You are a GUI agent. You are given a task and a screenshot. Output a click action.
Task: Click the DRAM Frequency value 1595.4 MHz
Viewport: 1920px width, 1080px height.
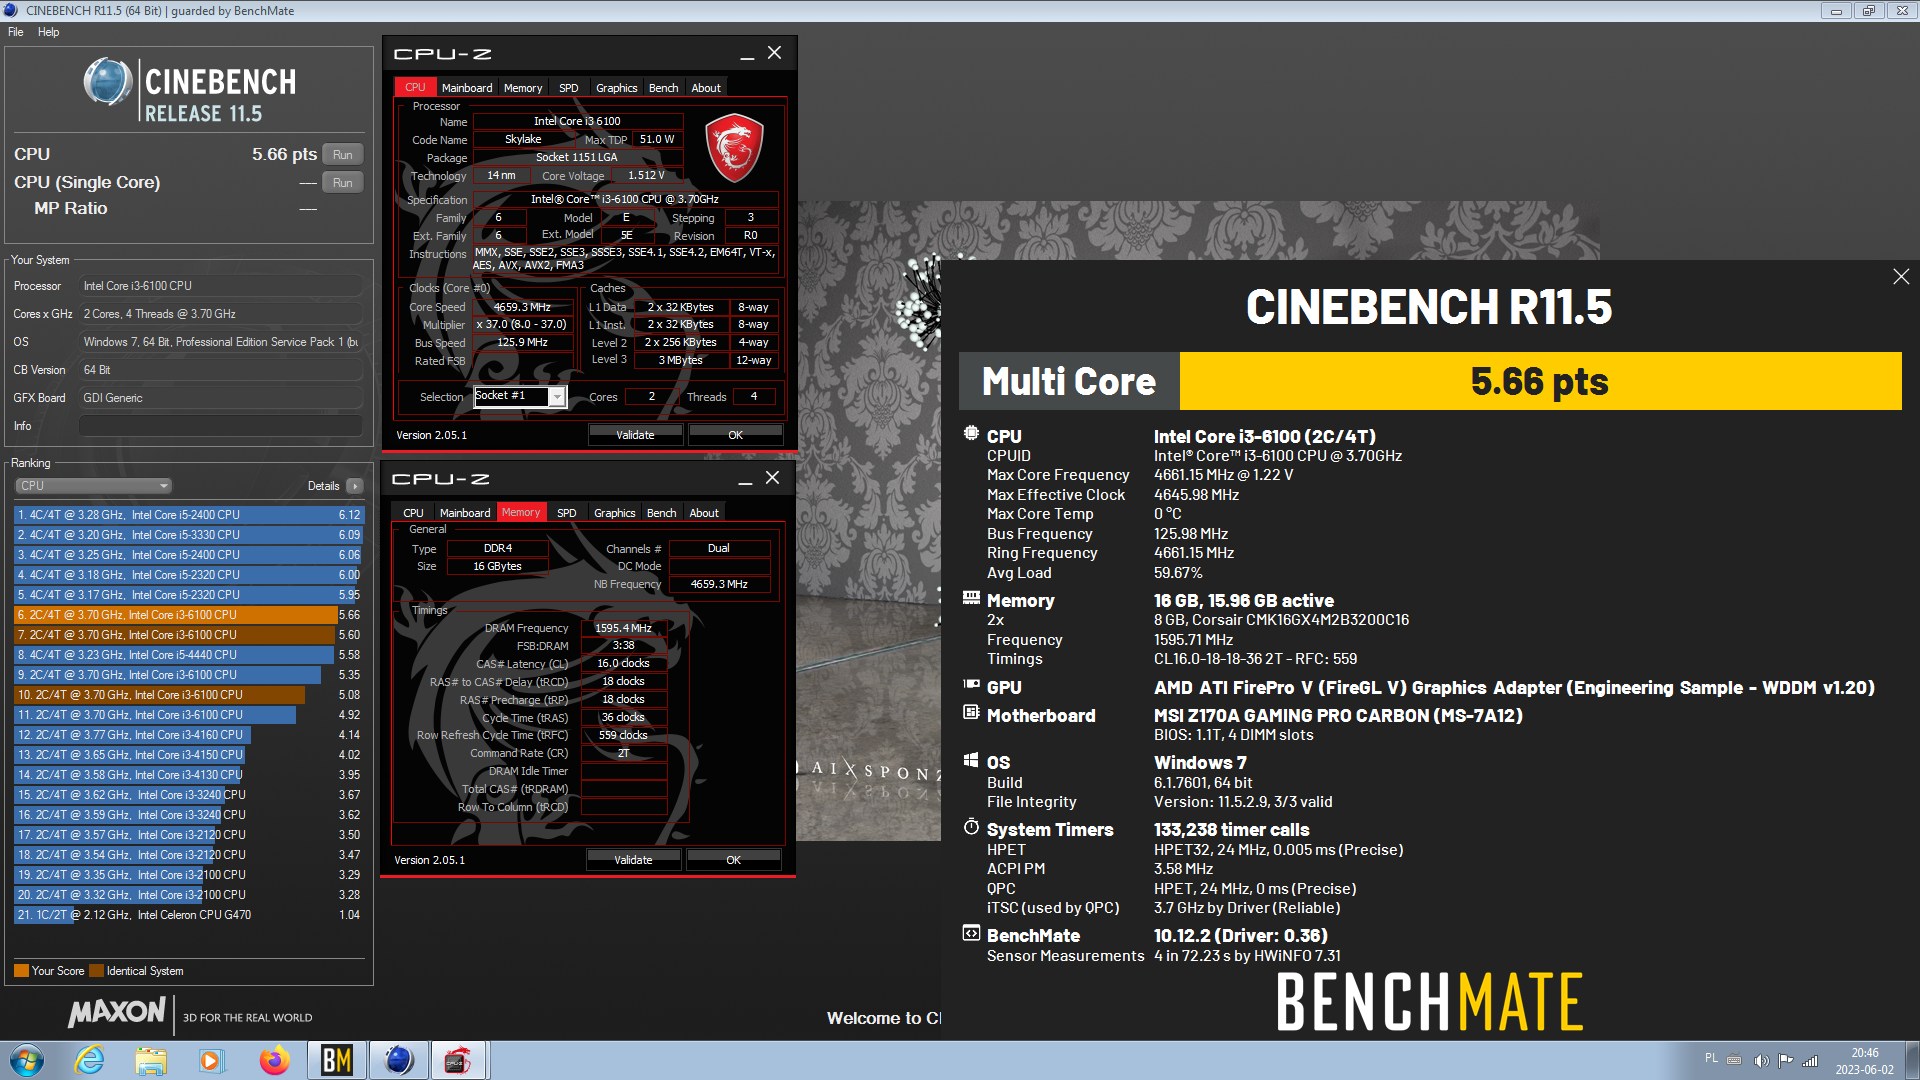point(623,628)
